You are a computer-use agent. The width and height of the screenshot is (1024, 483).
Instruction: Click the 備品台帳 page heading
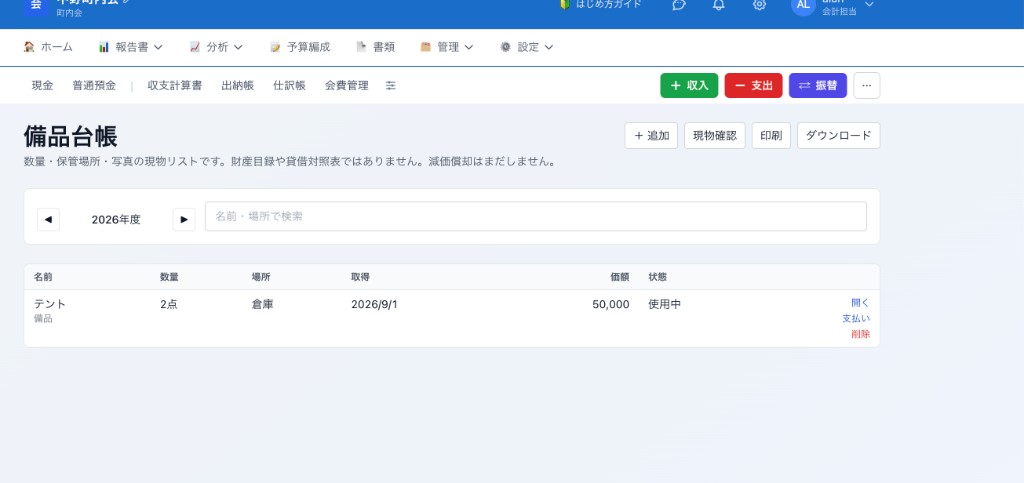click(x=71, y=137)
